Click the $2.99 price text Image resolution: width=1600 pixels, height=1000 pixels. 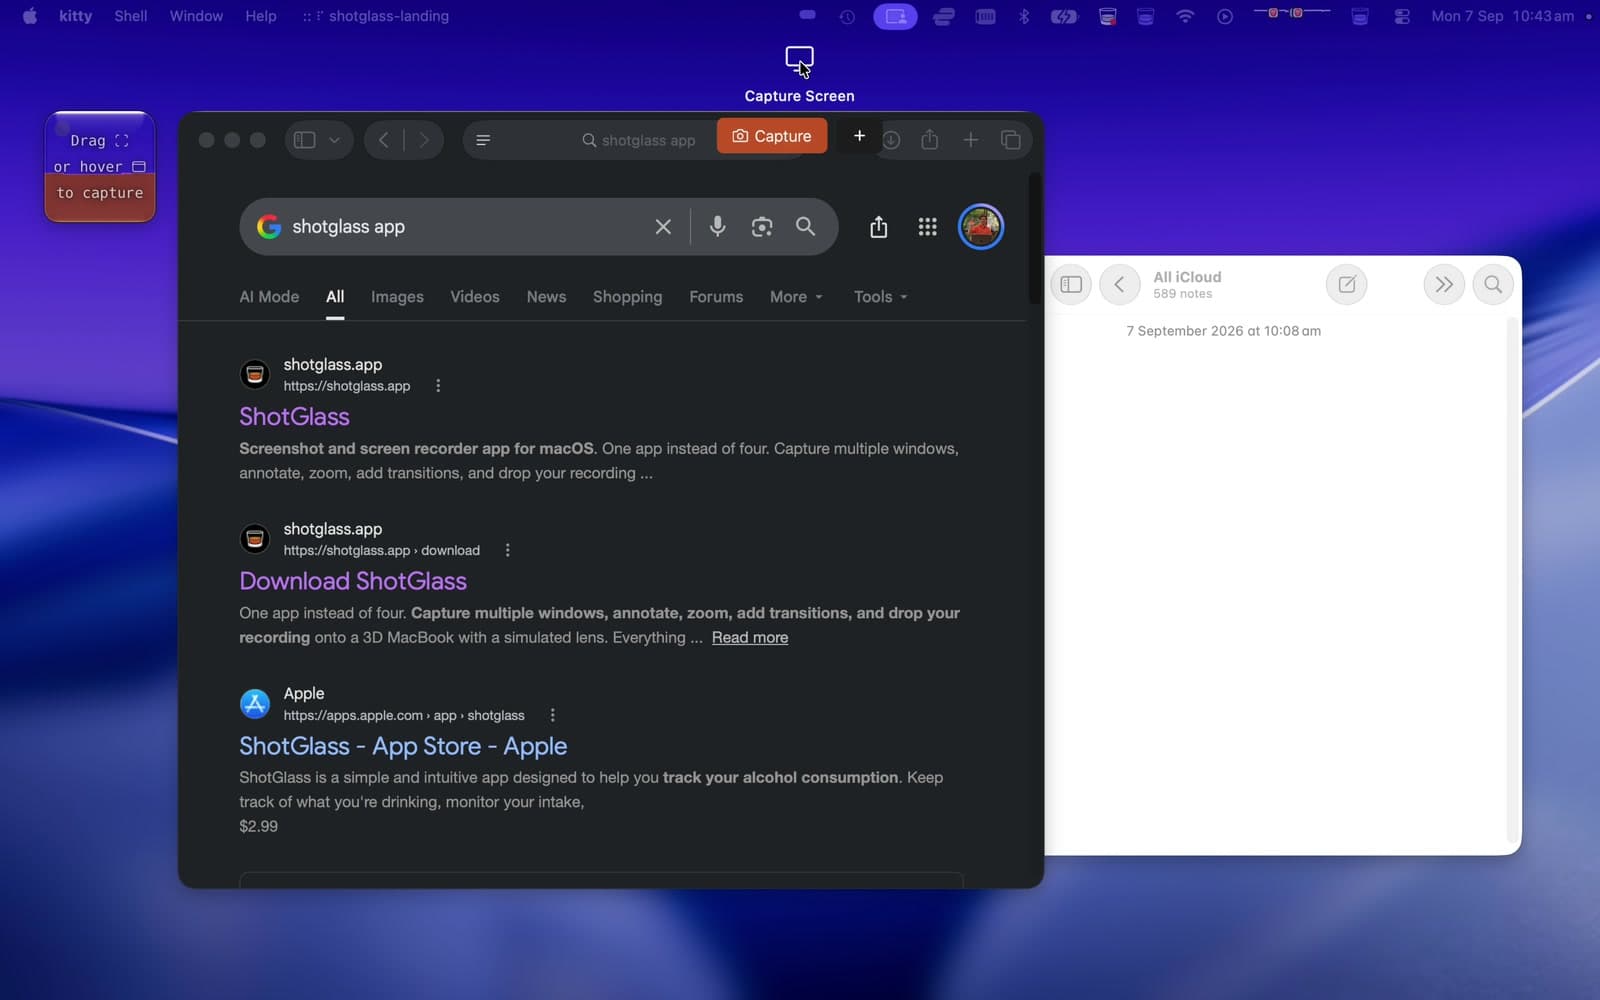tap(258, 826)
